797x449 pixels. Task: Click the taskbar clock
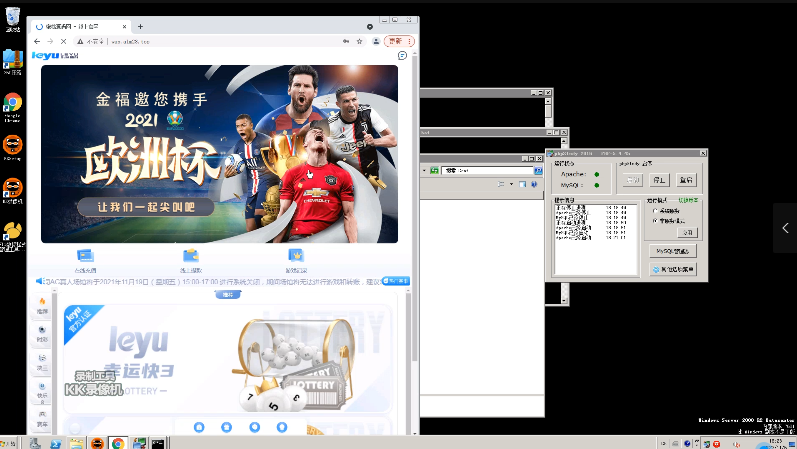[776, 443]
